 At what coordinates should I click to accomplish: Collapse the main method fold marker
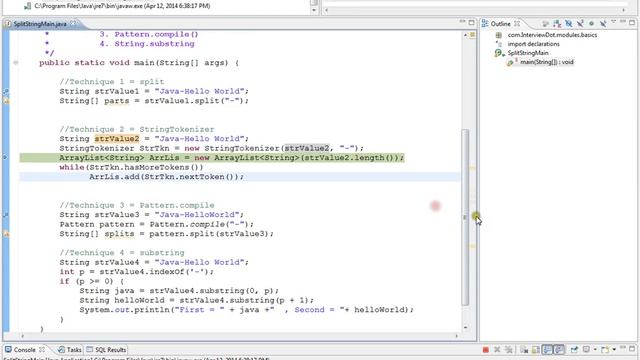pos(16,63)
